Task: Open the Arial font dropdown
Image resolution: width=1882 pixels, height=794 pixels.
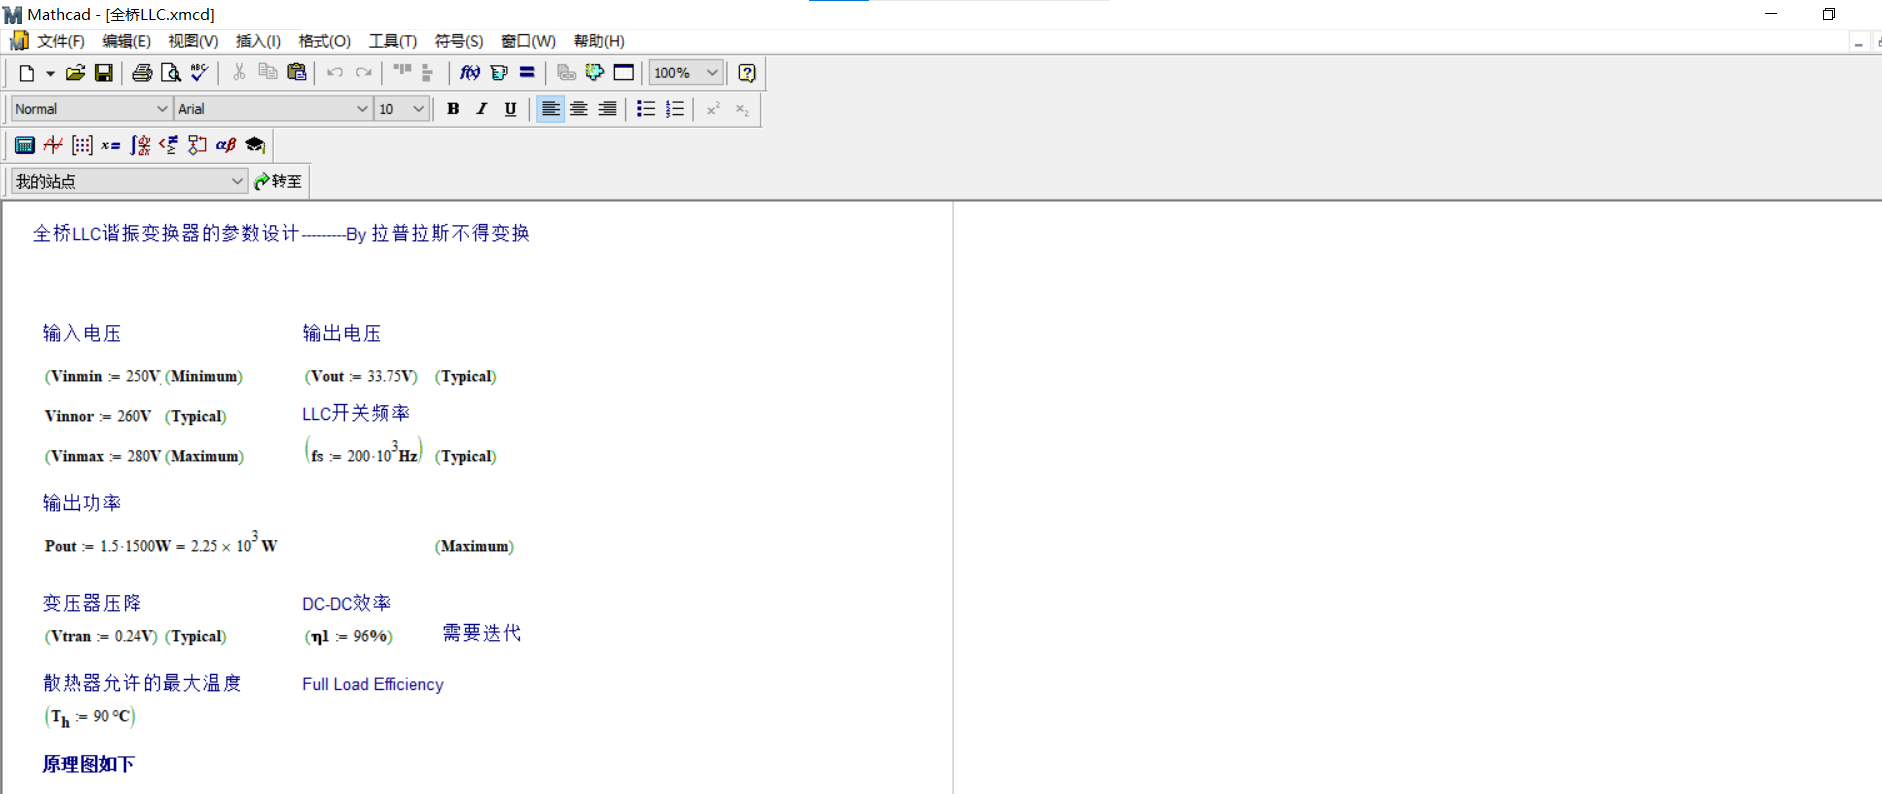Action: click(x=362, y=109)
